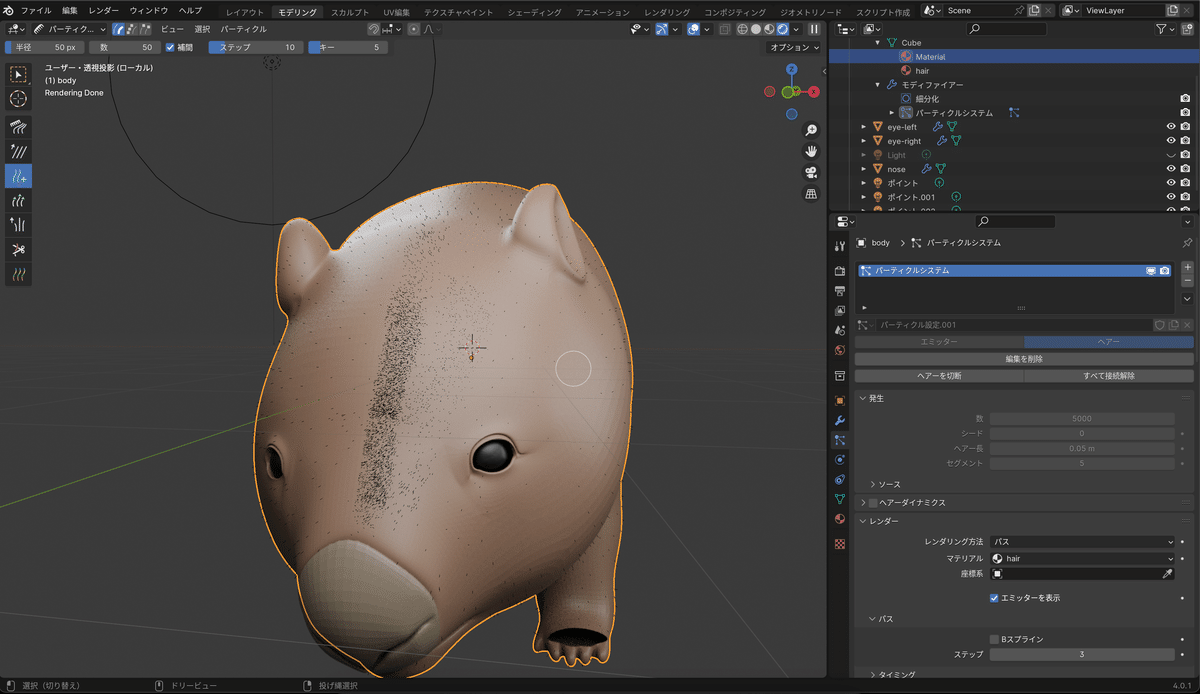The height and width of the screenshot is (694, 1200).
Task: Hide eye-right in the viewport
Action: click(x=1170, y=141)
